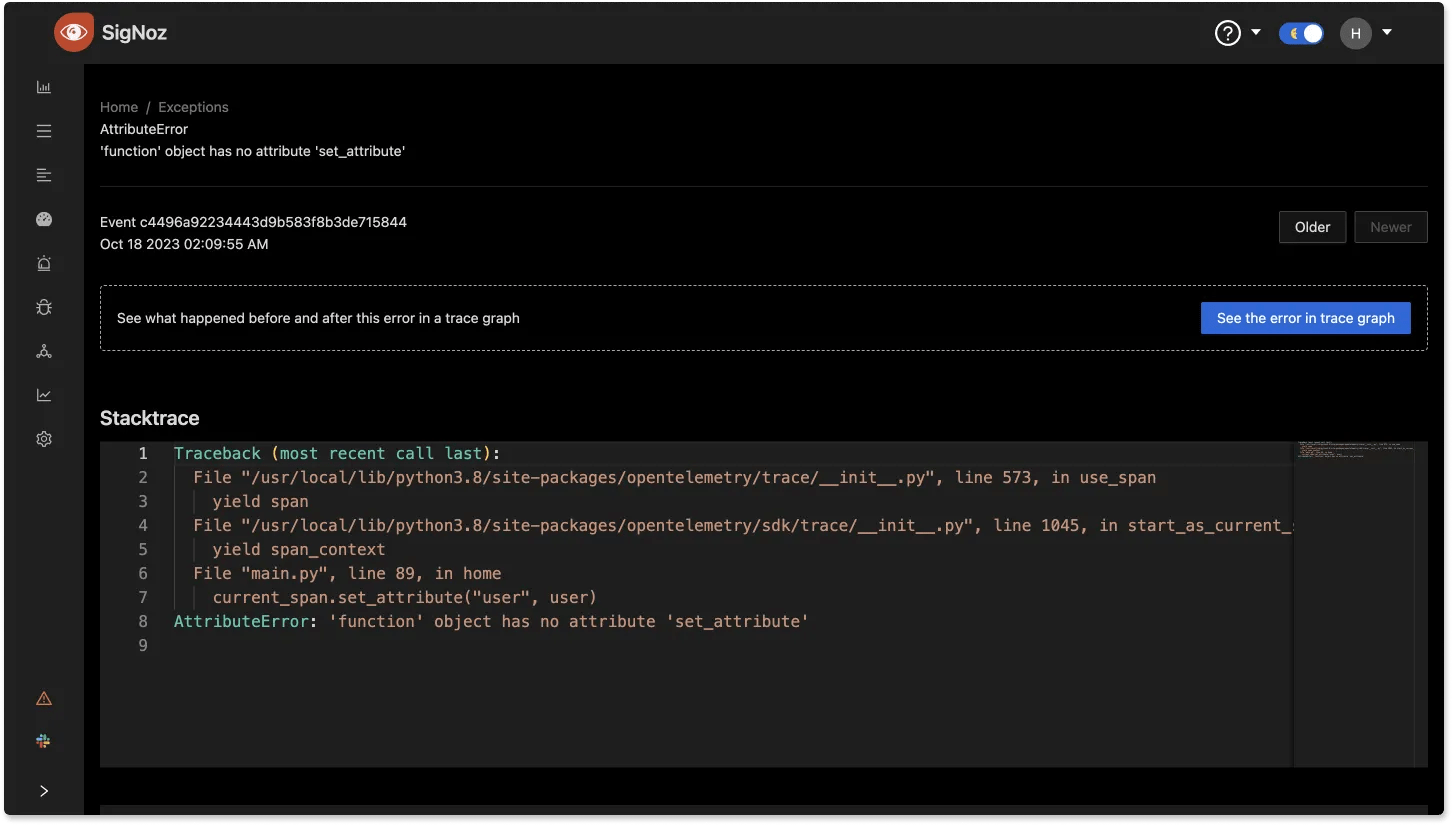Open Alerts using the bell icon
This screenshot has width=1452, height=825.
click(x=43, y=263)
